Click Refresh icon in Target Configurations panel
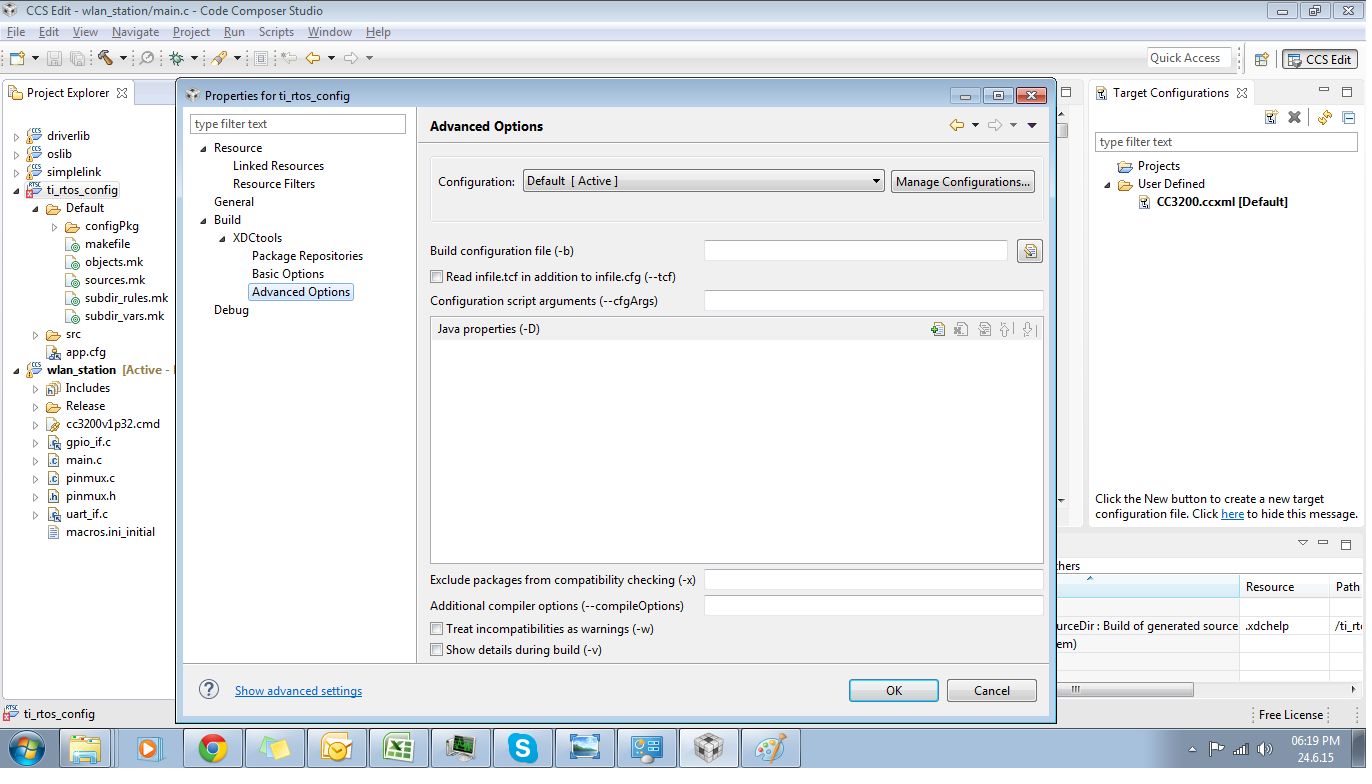The width and height of the screenshot is (1372, 784). 1325,117
